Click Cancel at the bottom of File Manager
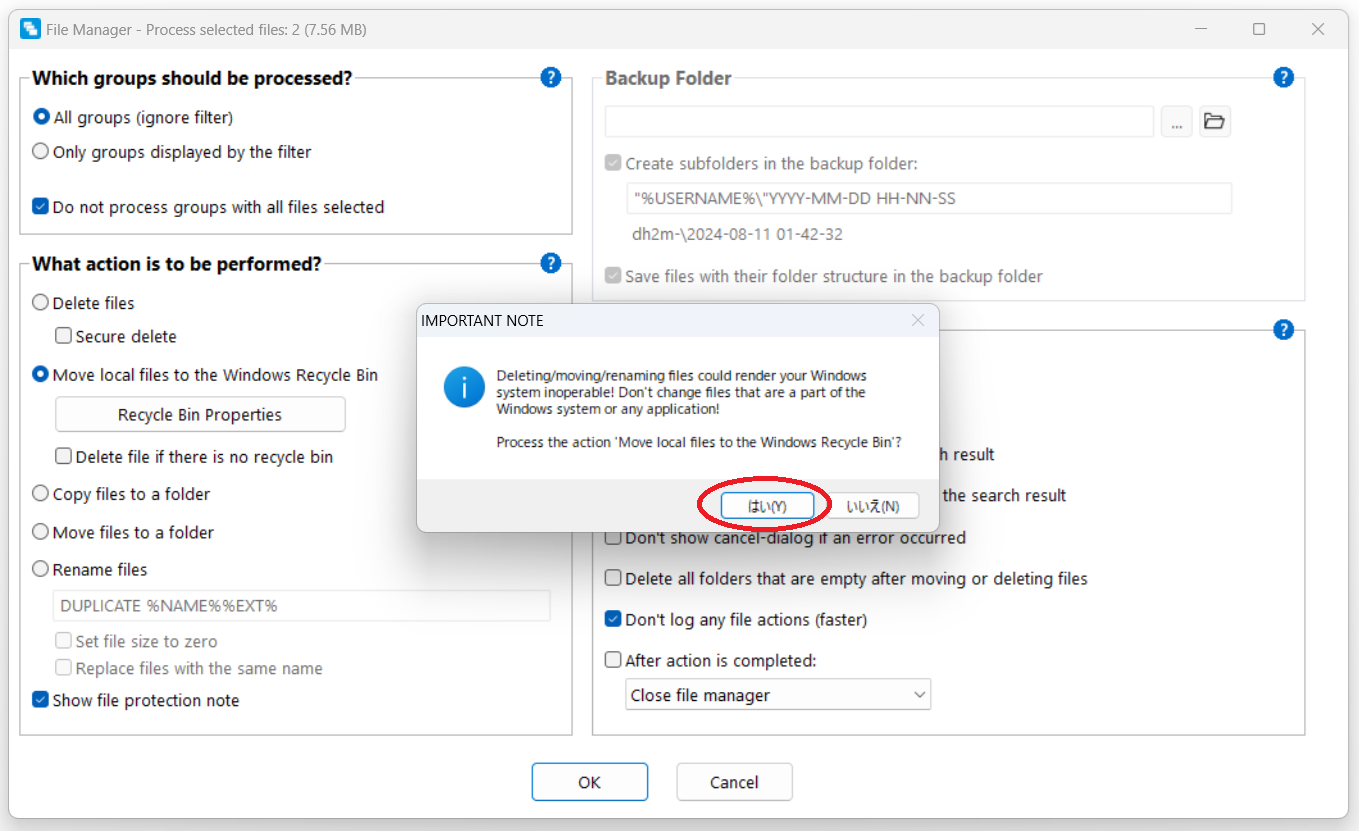This screenshot has width=1359, height=831. click(x=734, y=782)
